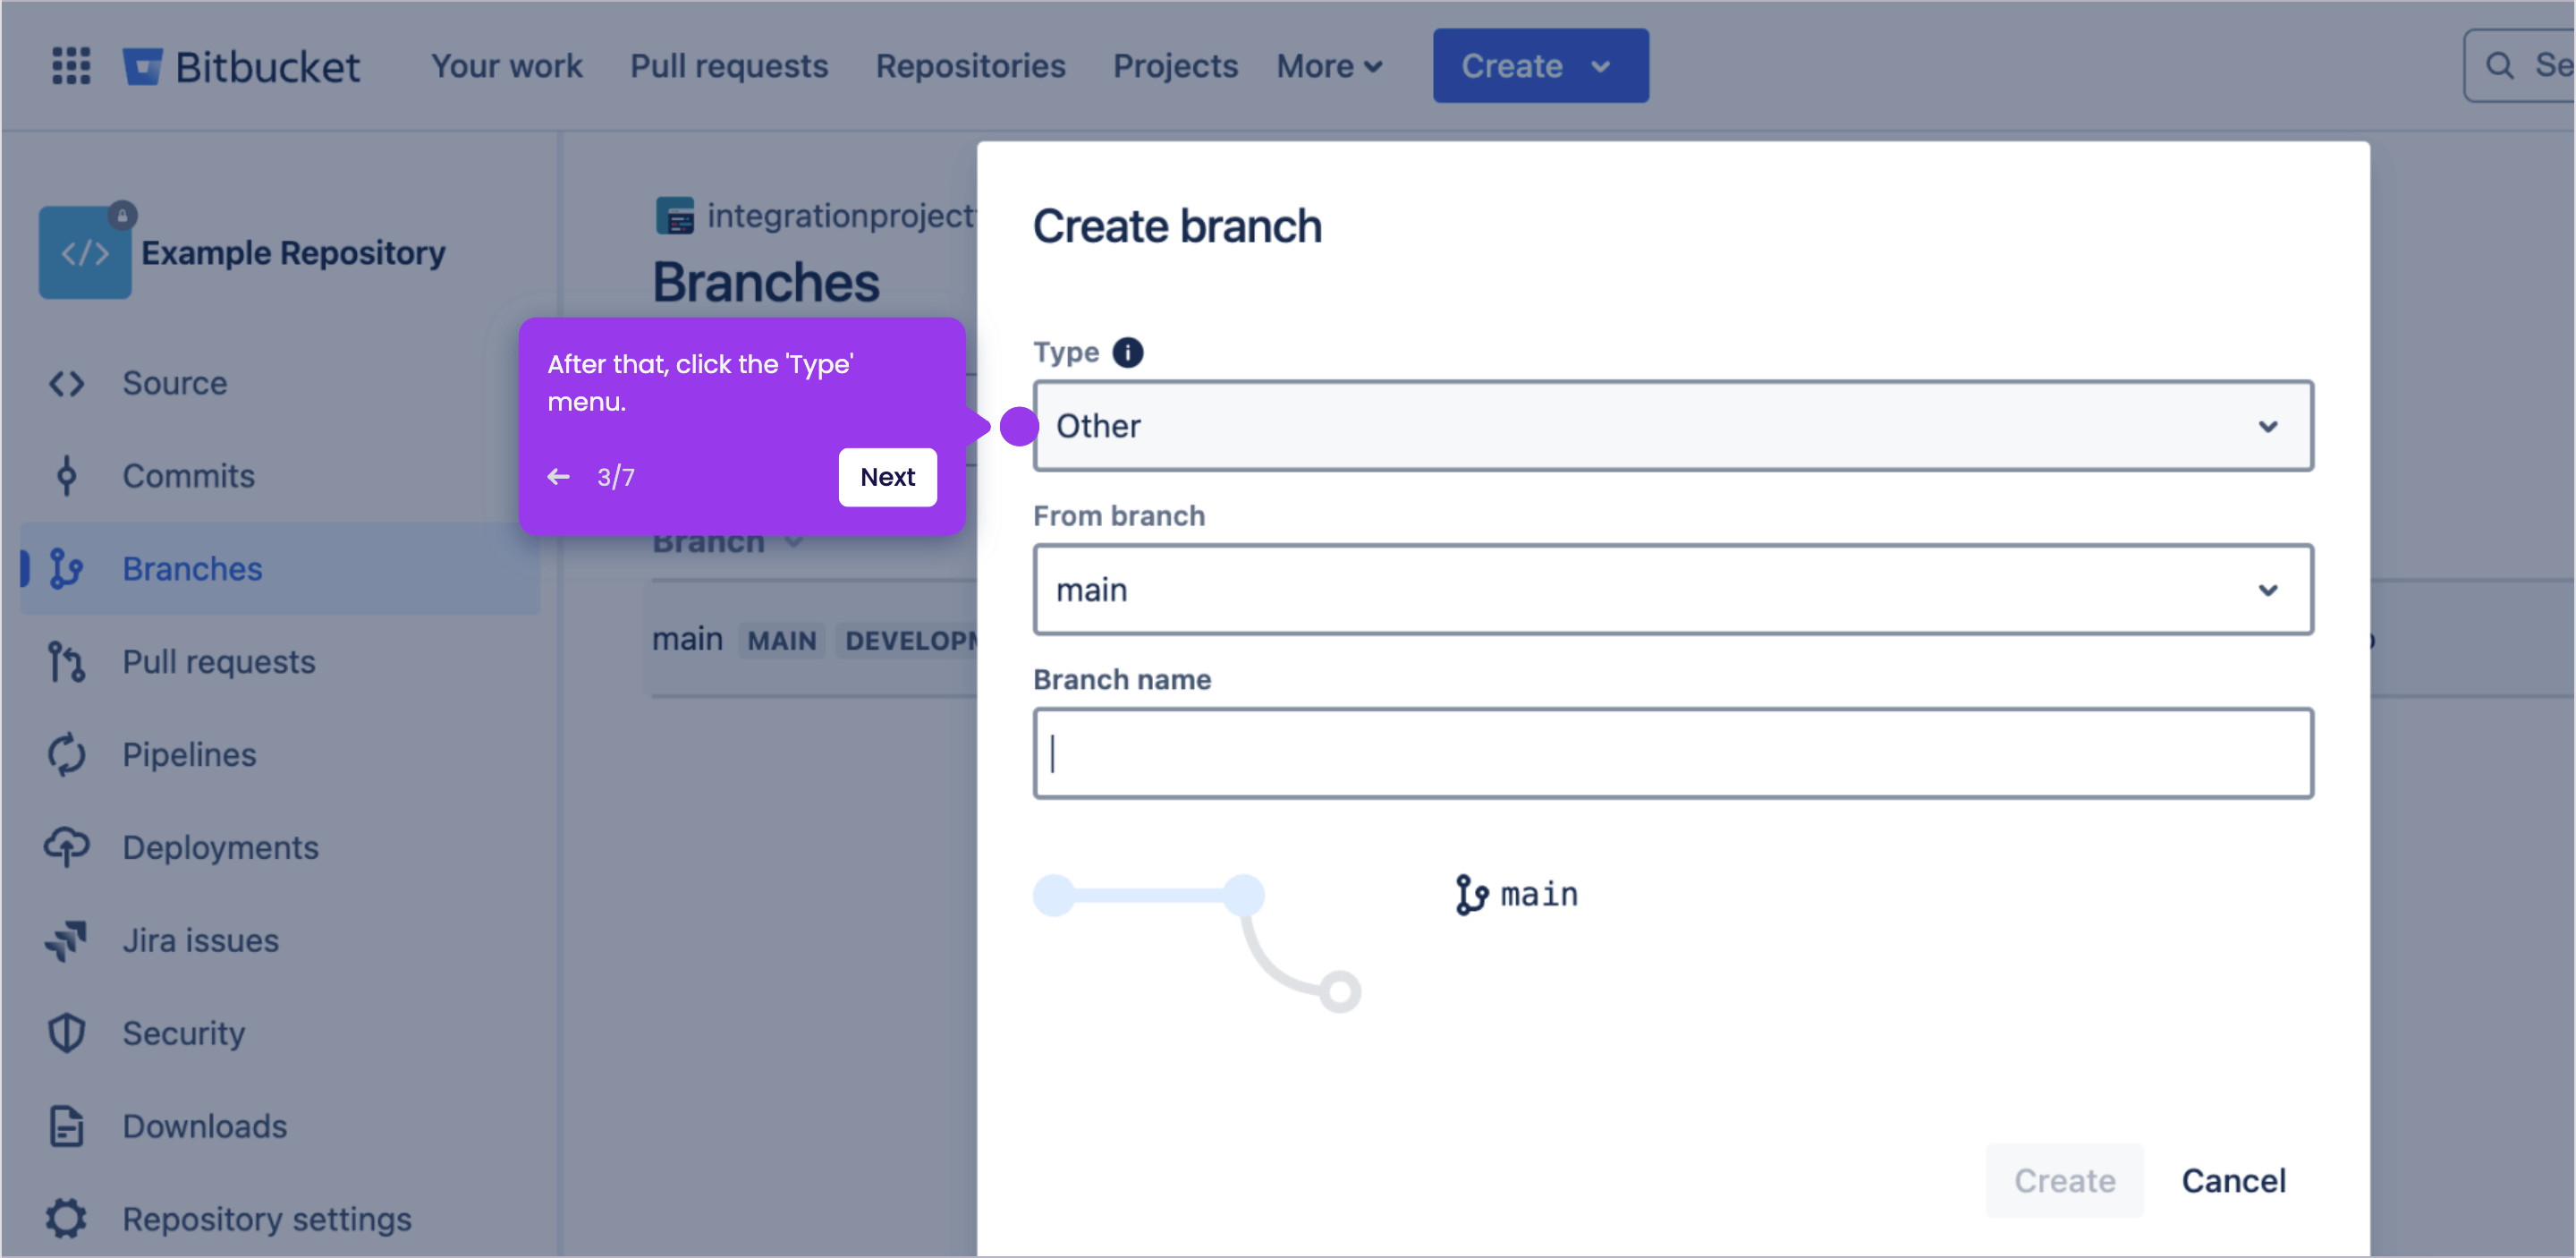This screenshot has height=1258, width=2576.
Task: Open the Type dropdown showing Other
Action: pos(1673,426)
